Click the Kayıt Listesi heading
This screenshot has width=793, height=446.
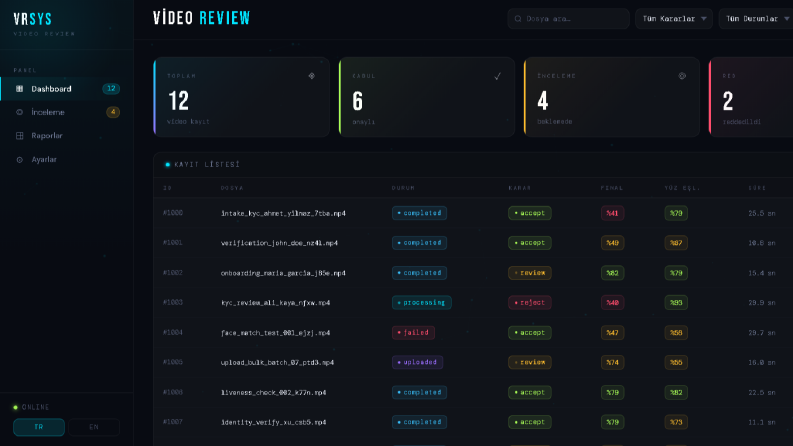coord(207,164)
